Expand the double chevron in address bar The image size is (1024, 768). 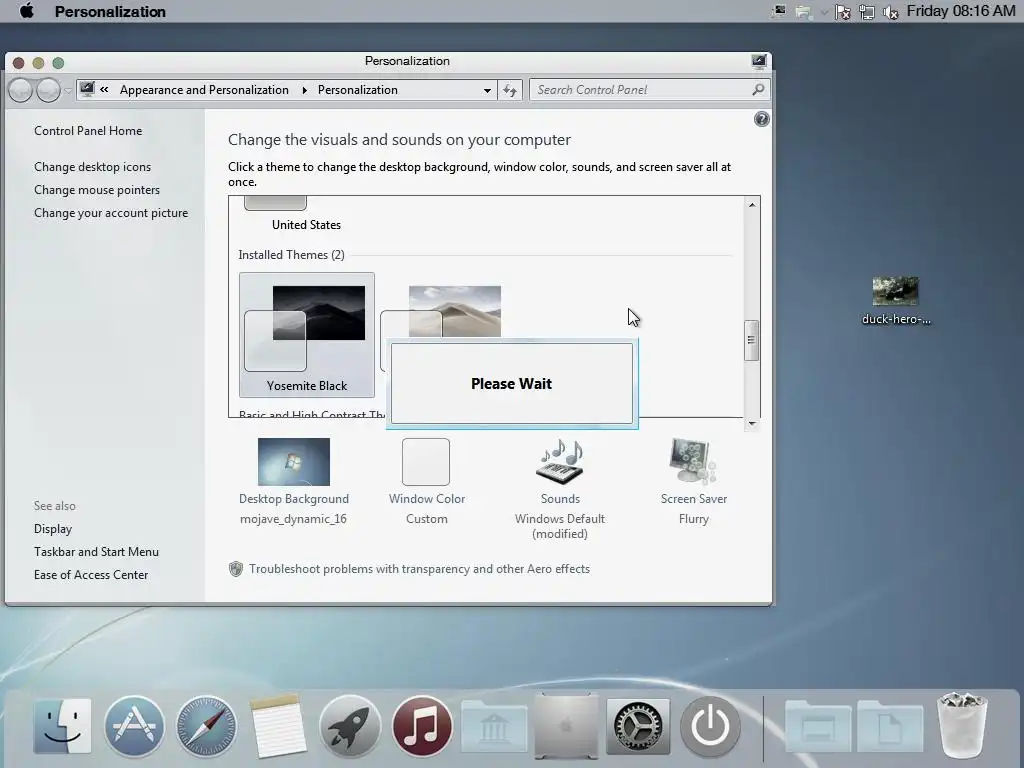point(104,89)
